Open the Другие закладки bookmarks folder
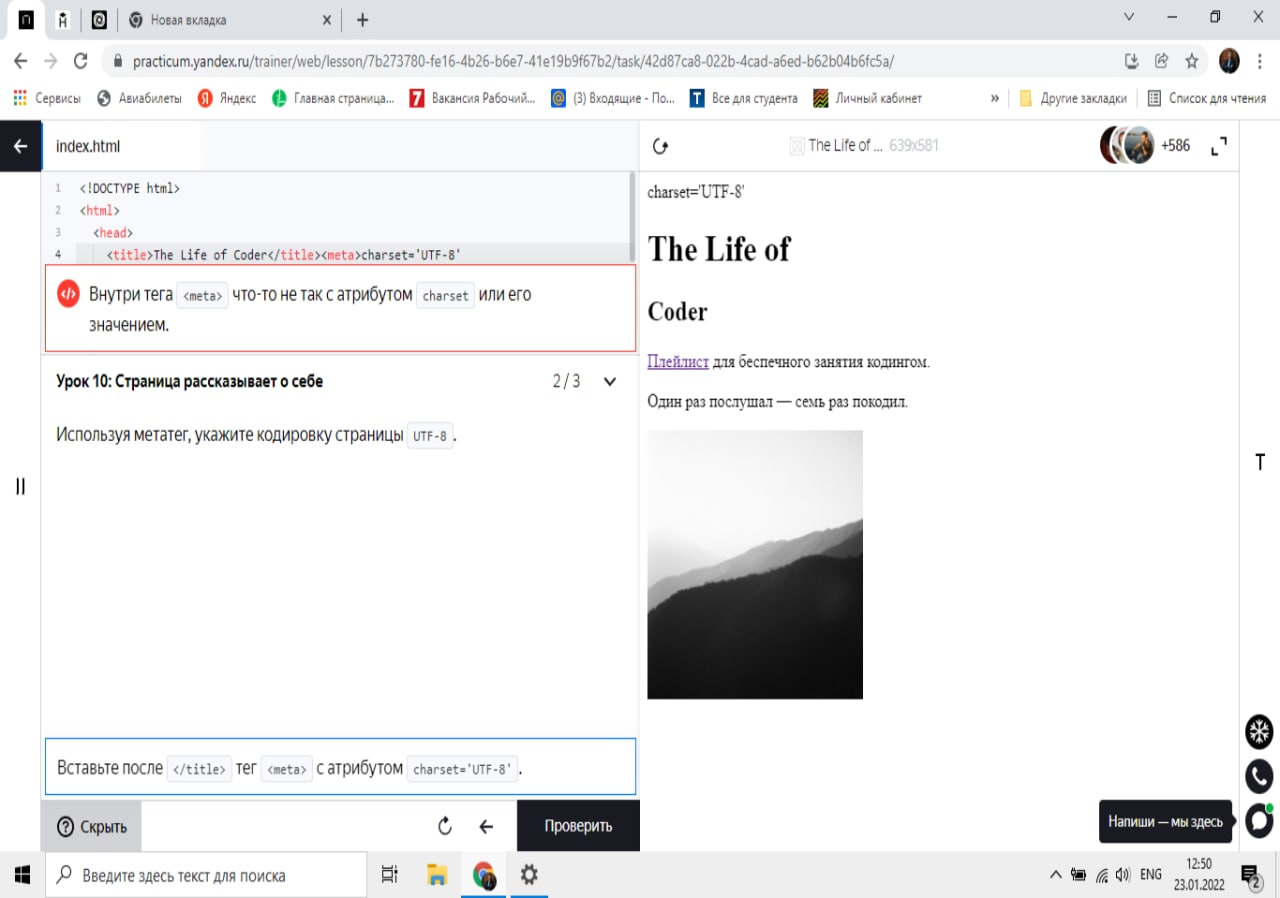 [1073, 98]
